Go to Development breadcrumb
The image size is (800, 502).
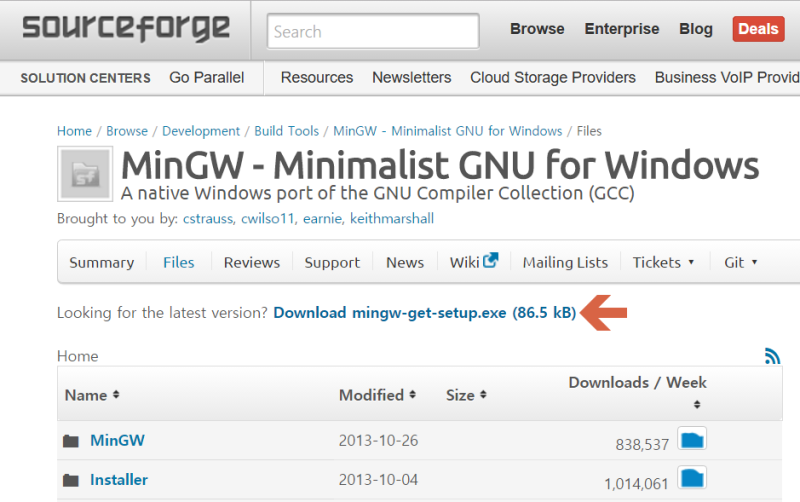click(201, 131)
